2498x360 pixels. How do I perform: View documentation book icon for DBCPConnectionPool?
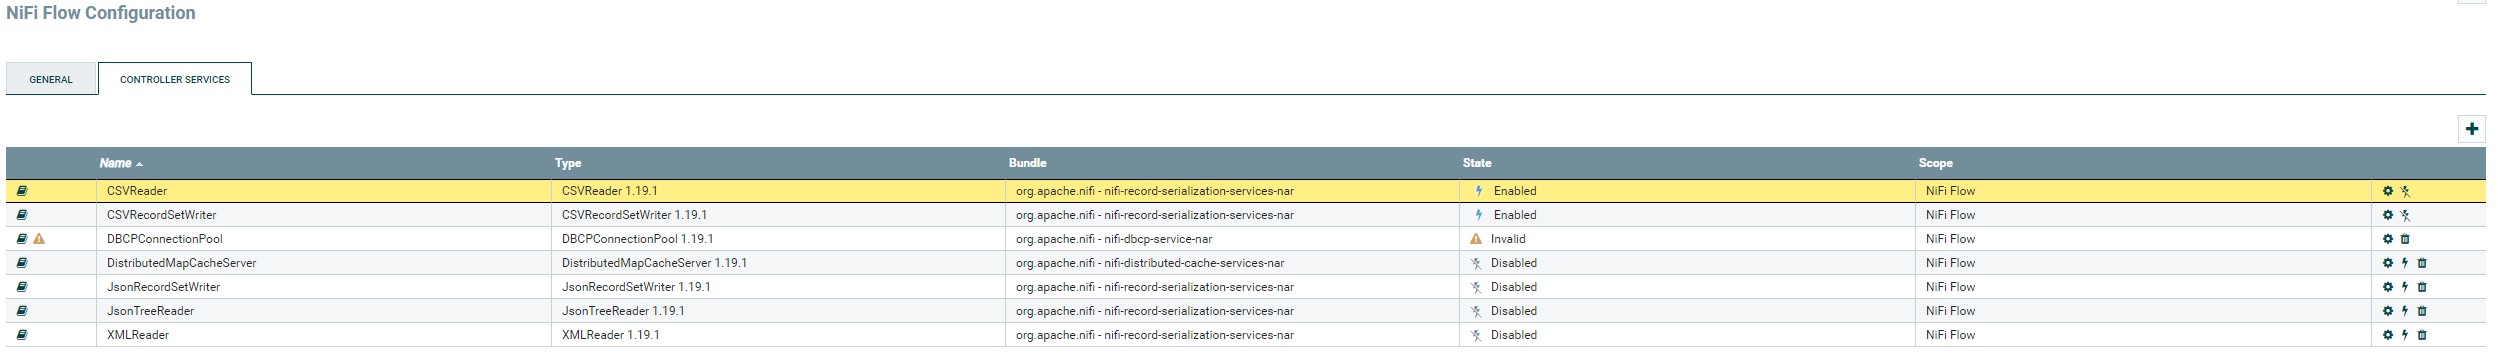coord(22,239)
